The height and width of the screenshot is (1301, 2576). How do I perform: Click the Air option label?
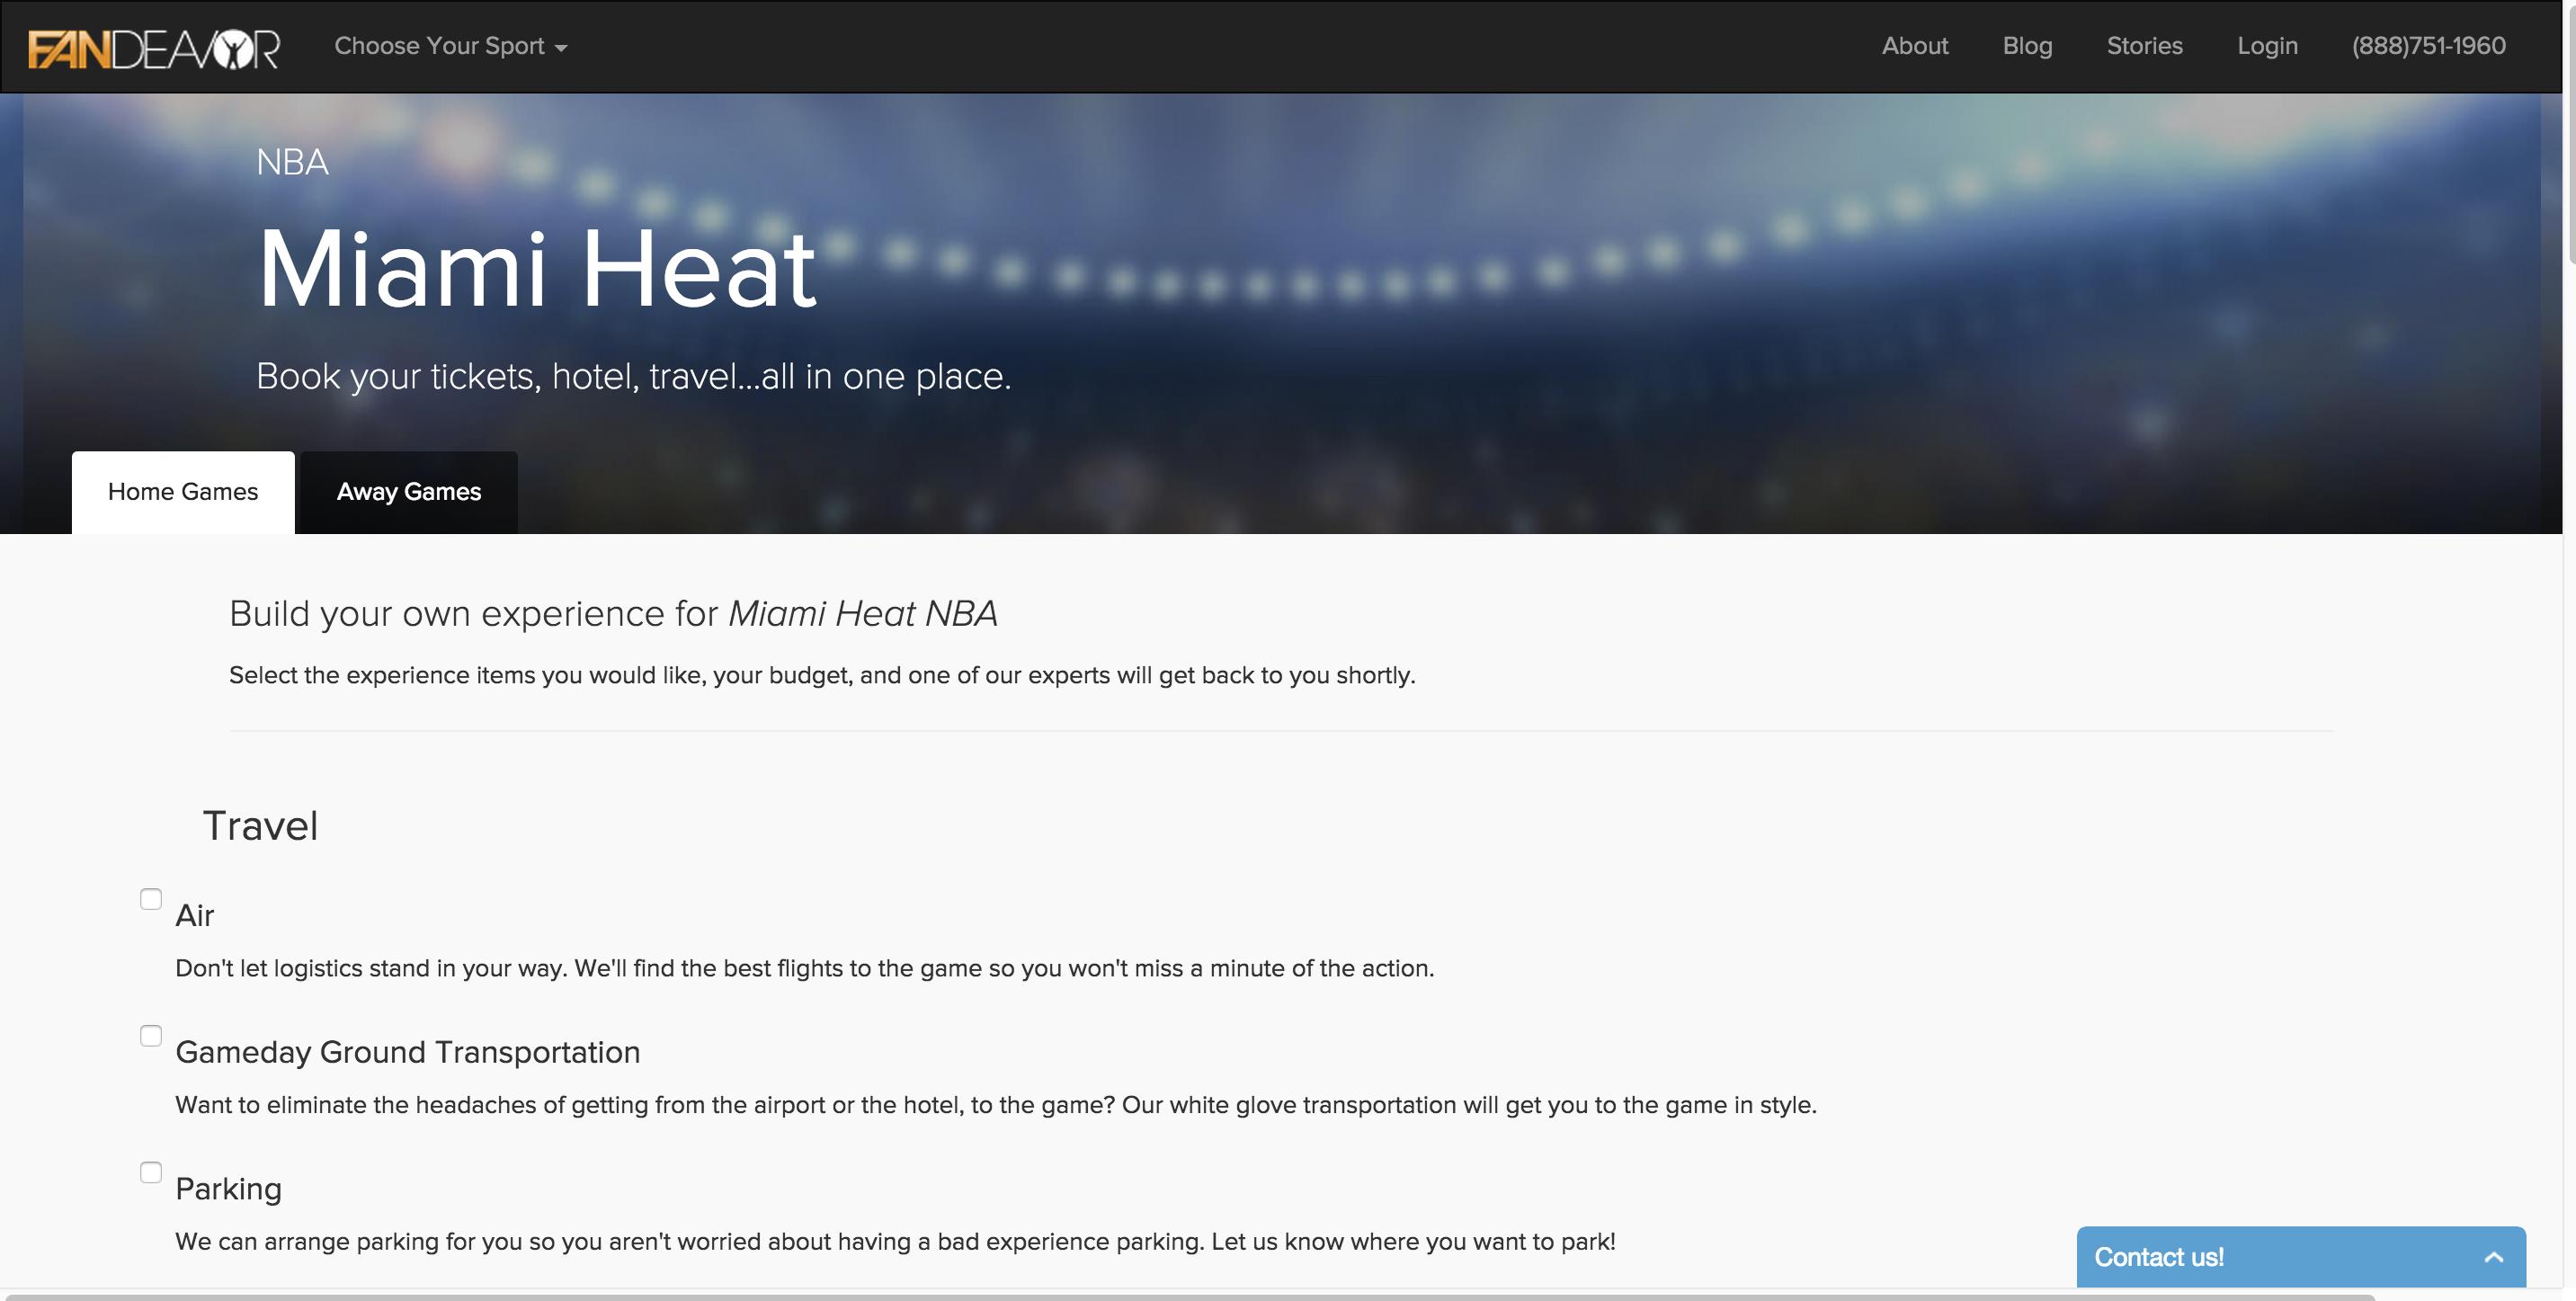[x=195, y=915]
